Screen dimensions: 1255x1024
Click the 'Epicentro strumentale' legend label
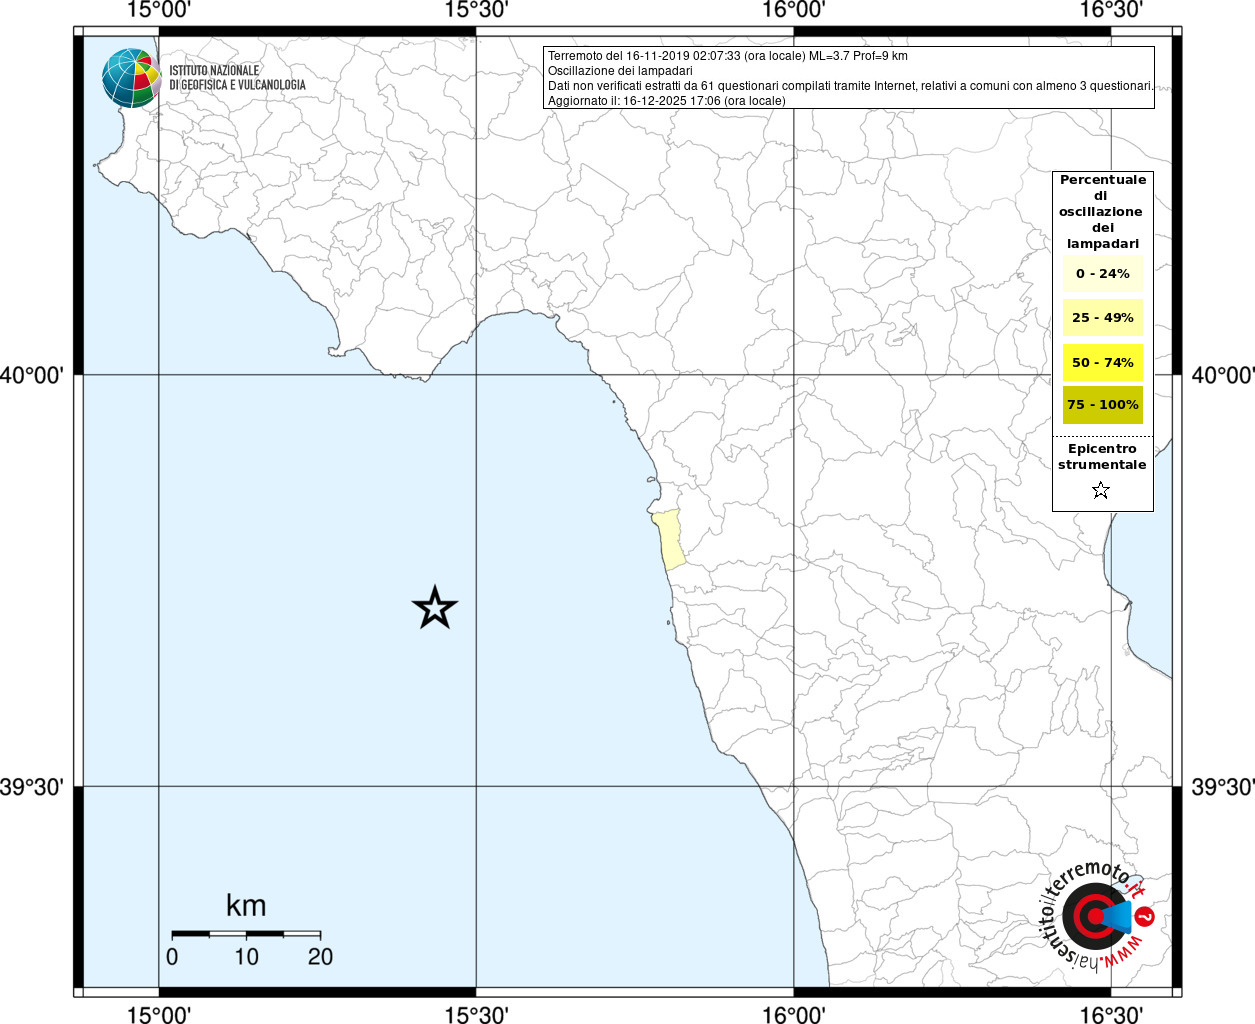[x=1102, y=456]
